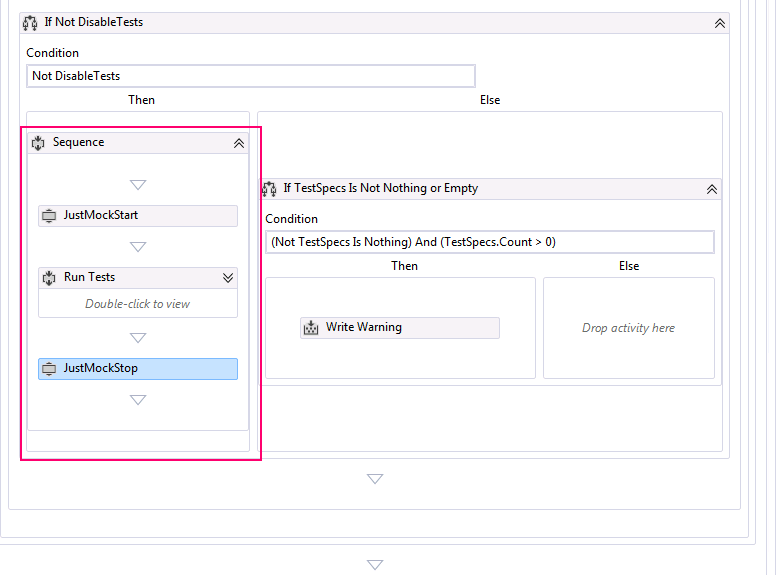Select the JustMockStart activity
Viewport: 779px width, 575px height.
(140, 216)
